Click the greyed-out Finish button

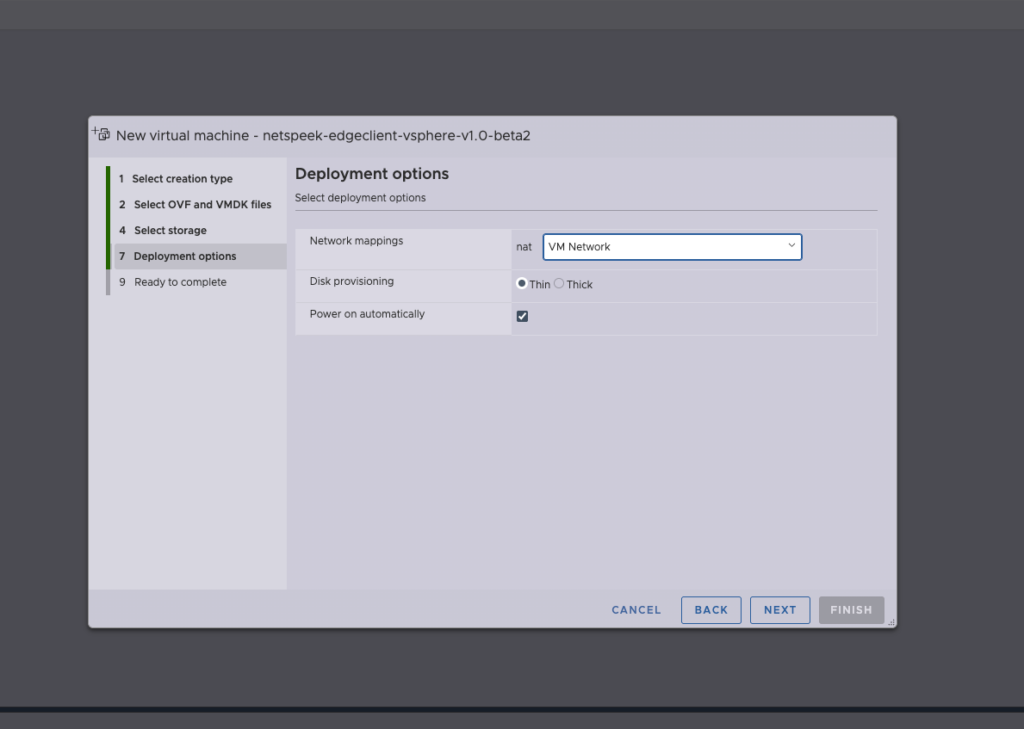point(851,610)
